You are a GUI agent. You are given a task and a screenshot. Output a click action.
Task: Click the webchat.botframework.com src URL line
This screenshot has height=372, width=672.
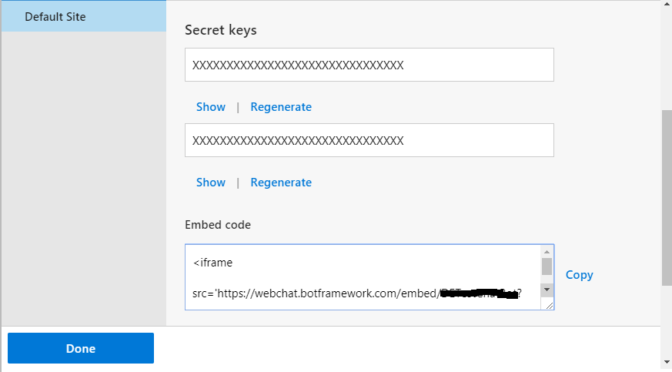(357, 294)
